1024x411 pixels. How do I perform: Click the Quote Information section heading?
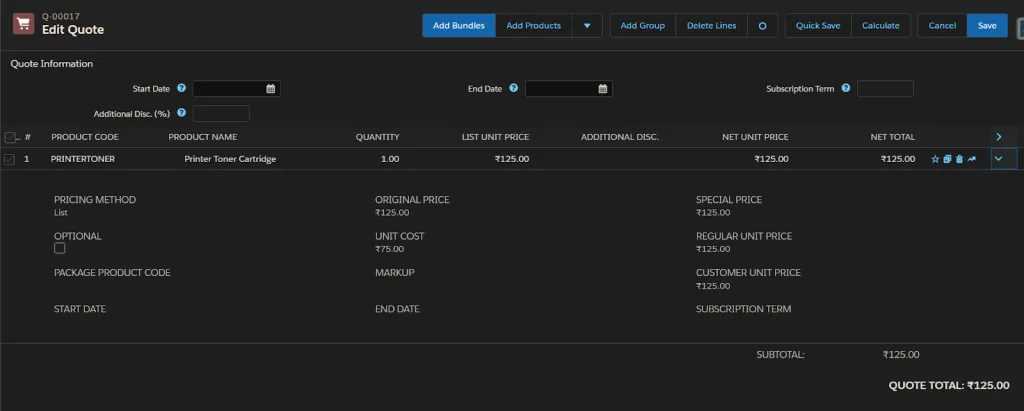click(52, 64)
